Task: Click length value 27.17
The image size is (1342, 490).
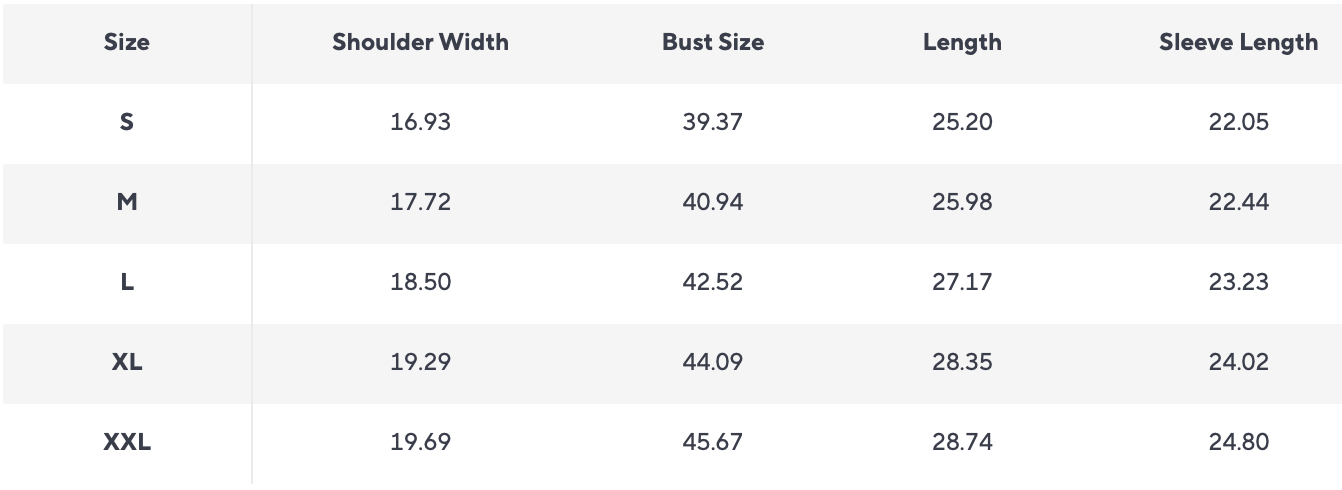Action: pos(962,282)
